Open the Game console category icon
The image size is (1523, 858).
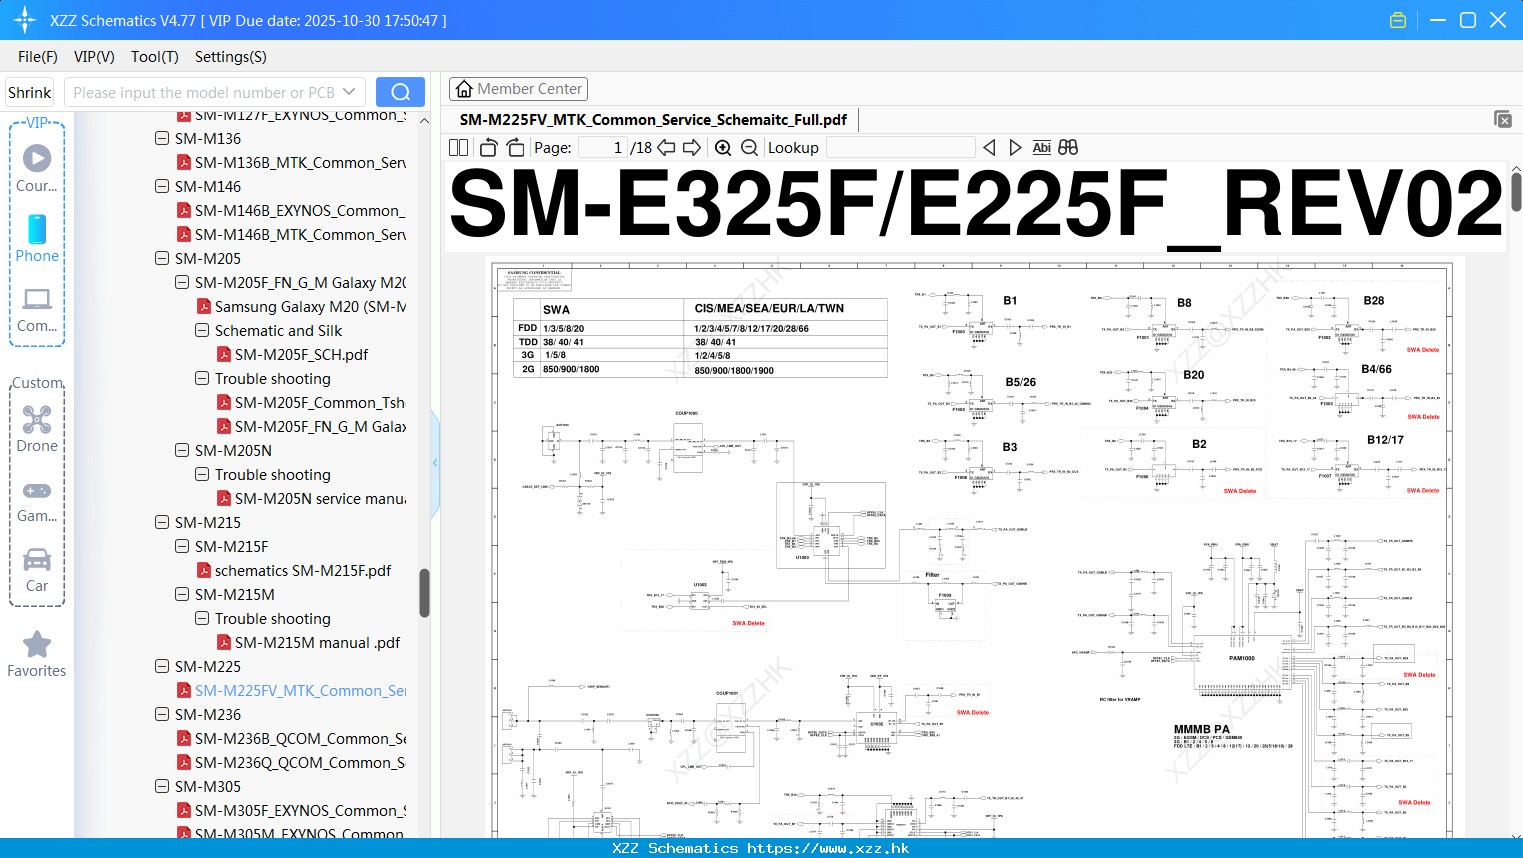[37, 491]
